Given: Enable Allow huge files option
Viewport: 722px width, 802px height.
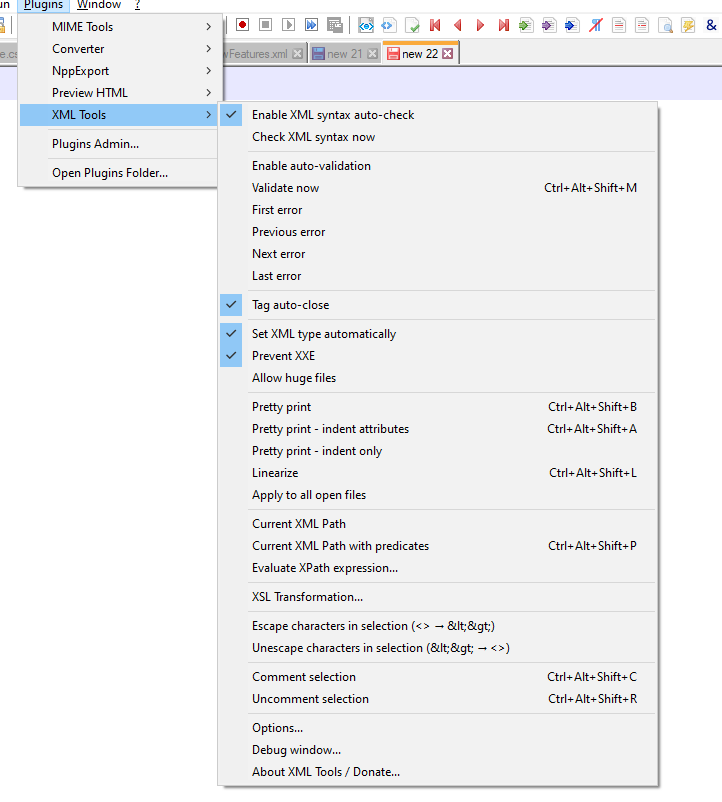Looking at the screenshot, I should coord(437,378).
